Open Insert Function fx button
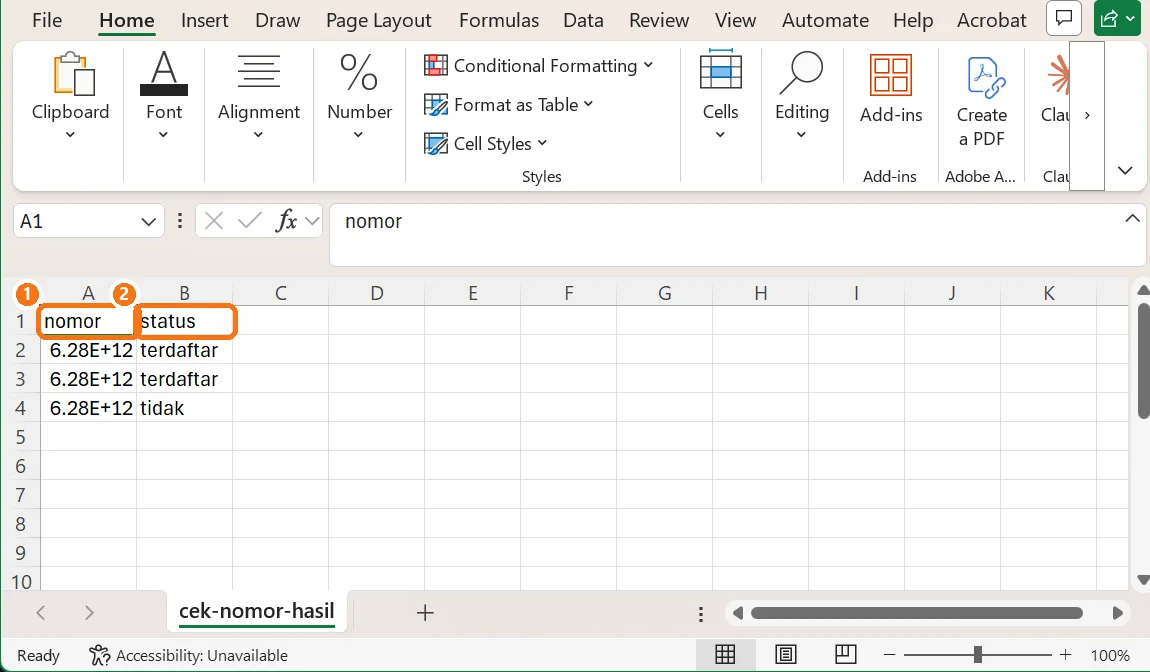This screenshot has height=672, width=1150. (286, 221)
